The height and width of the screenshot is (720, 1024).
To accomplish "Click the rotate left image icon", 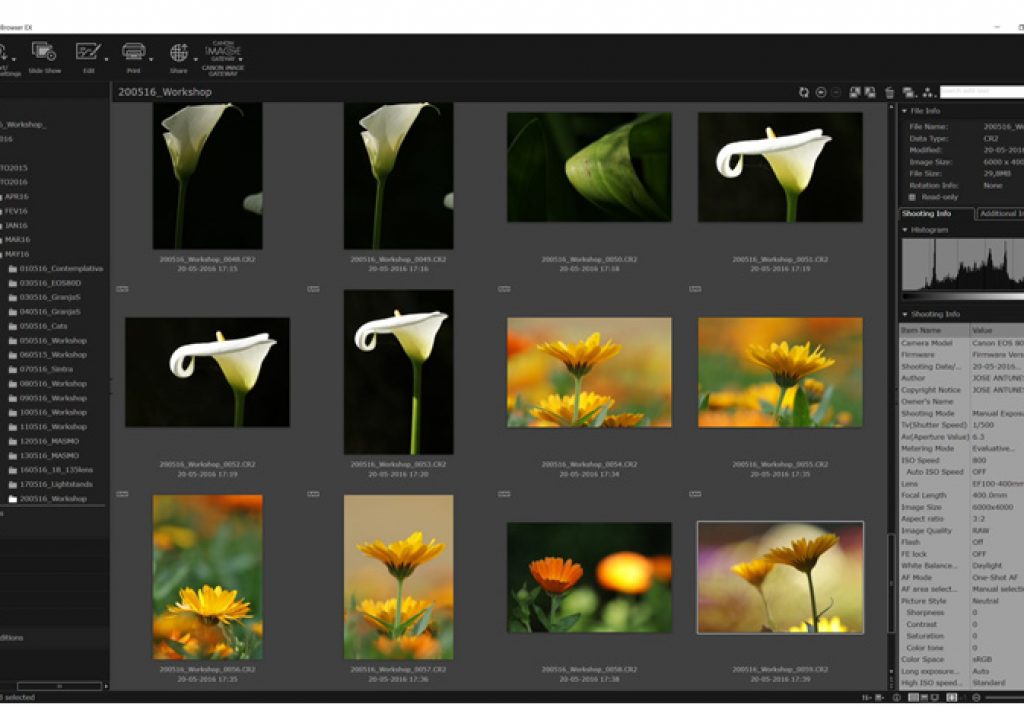I will pos(854,93).
